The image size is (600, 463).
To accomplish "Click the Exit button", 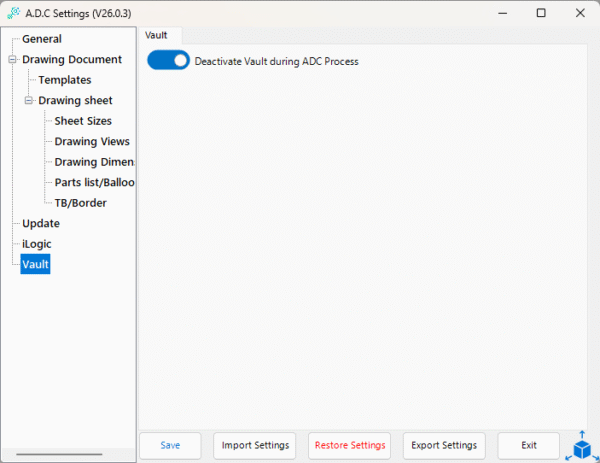I will coord(529,445).
